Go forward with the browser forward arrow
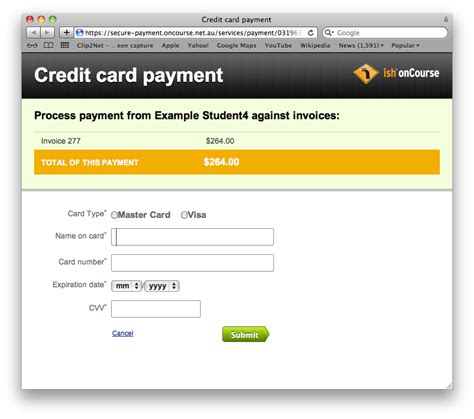Image resolution: width=474 pixels, height=419 pixels. click(x=47, y=33)
